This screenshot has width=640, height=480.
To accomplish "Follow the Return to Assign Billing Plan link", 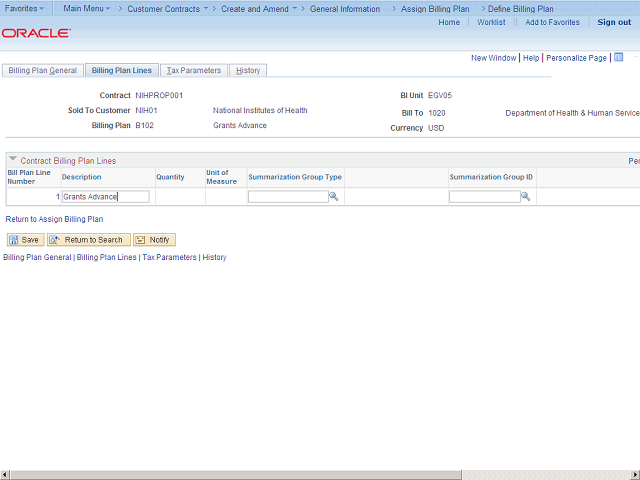I will pyautogui.click(x=54, y=219).
